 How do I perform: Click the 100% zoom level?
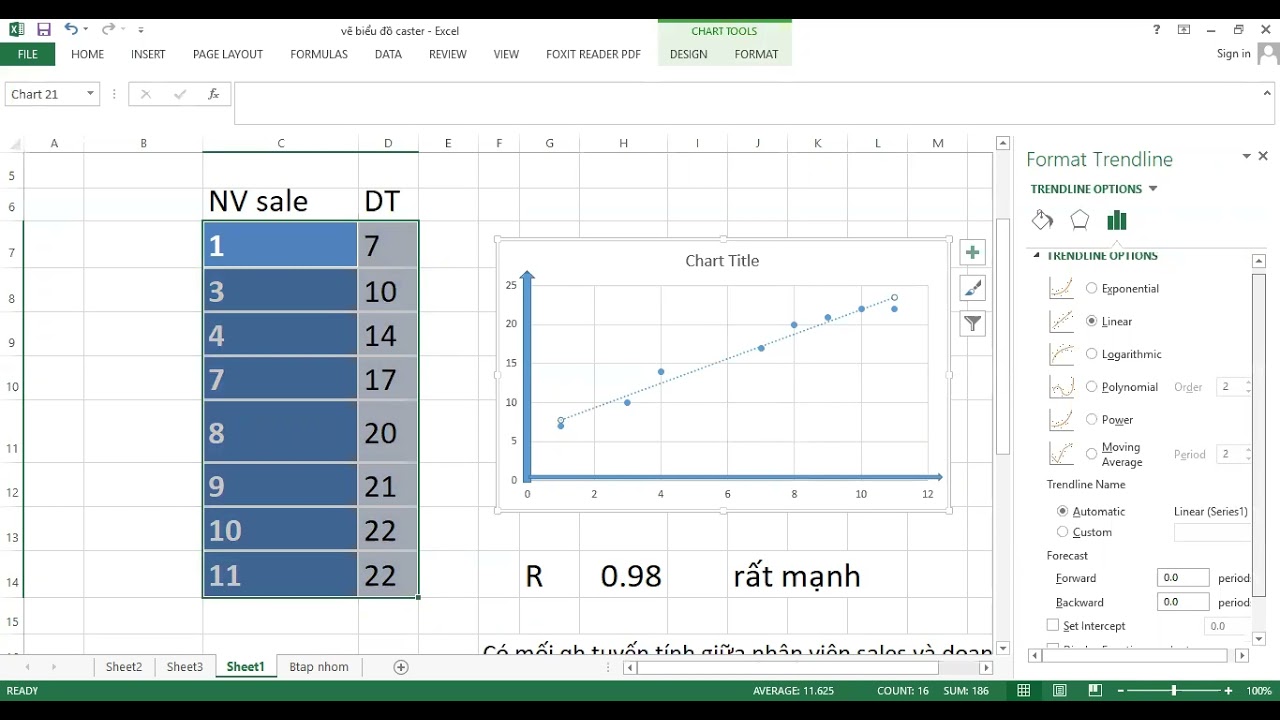point(1259,691)
